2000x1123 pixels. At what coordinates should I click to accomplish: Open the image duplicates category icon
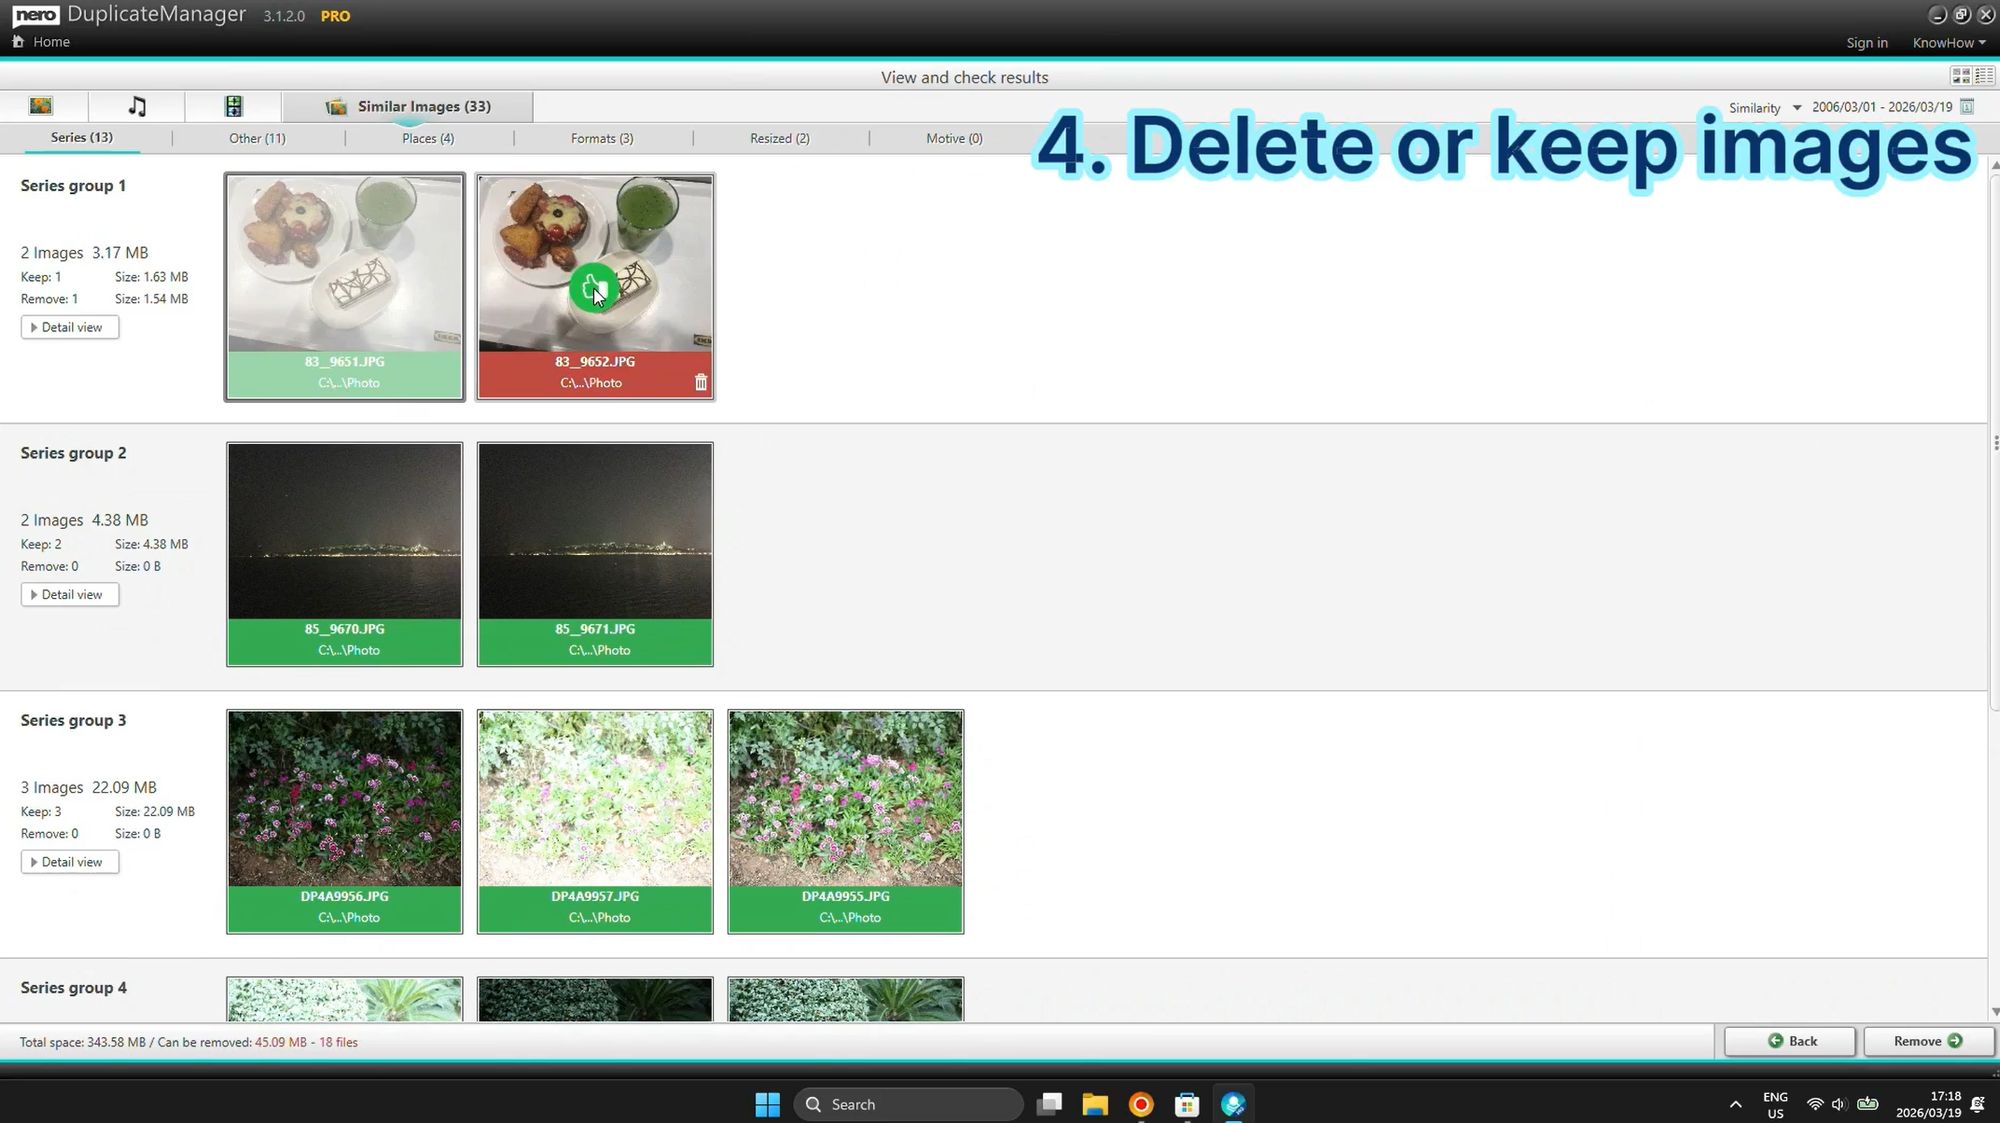[41, 105]
